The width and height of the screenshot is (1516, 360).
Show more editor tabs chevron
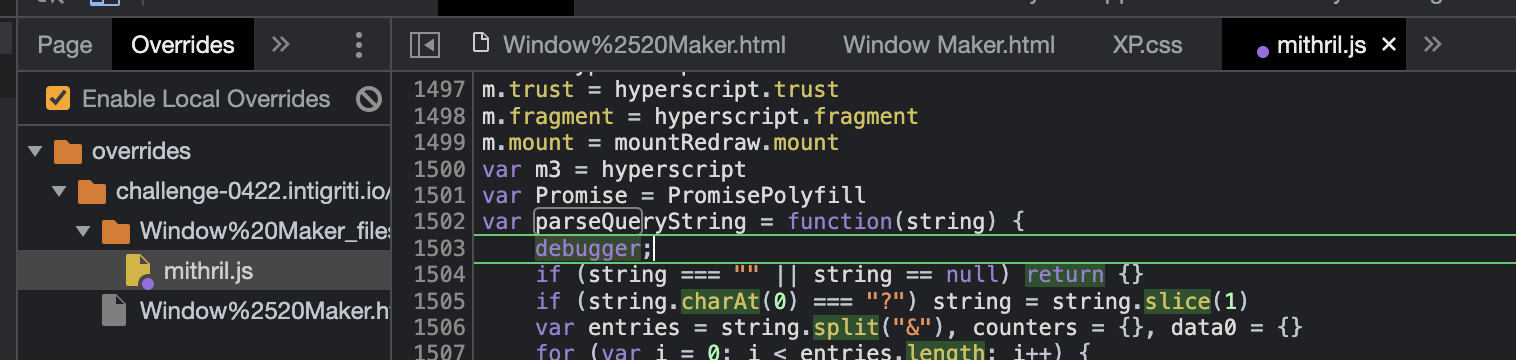point(1432,45)
